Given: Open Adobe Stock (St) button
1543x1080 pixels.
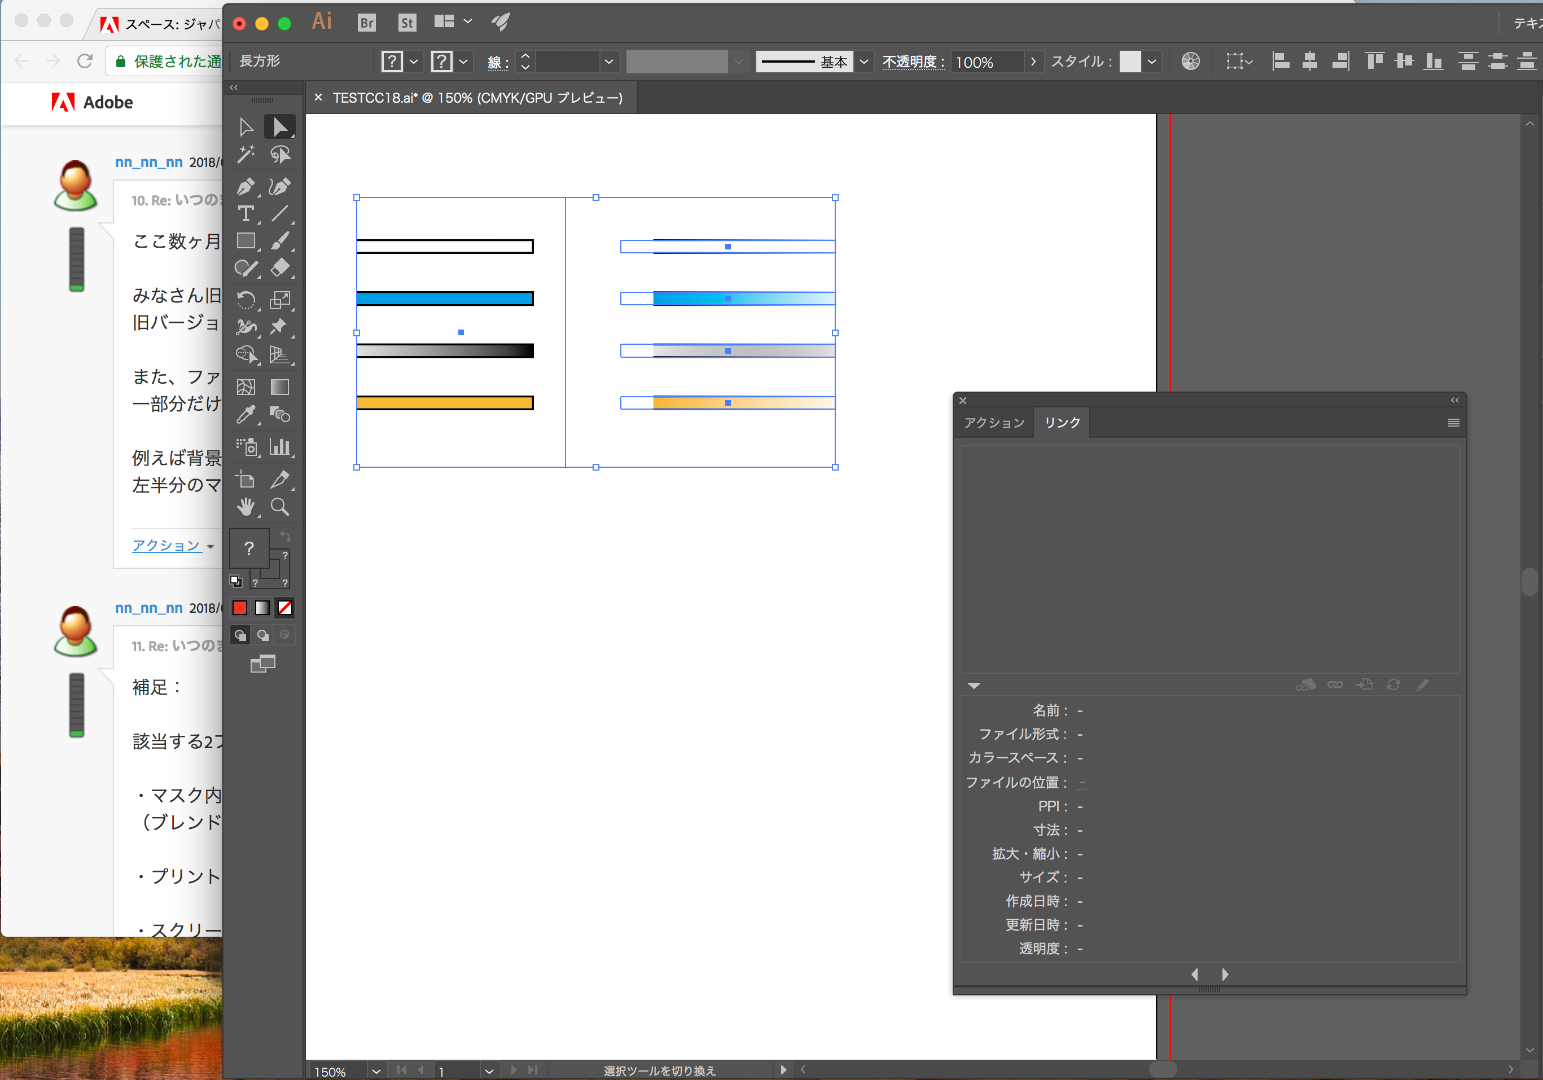Looking at the screenshot, I should (x=407, y=22).
